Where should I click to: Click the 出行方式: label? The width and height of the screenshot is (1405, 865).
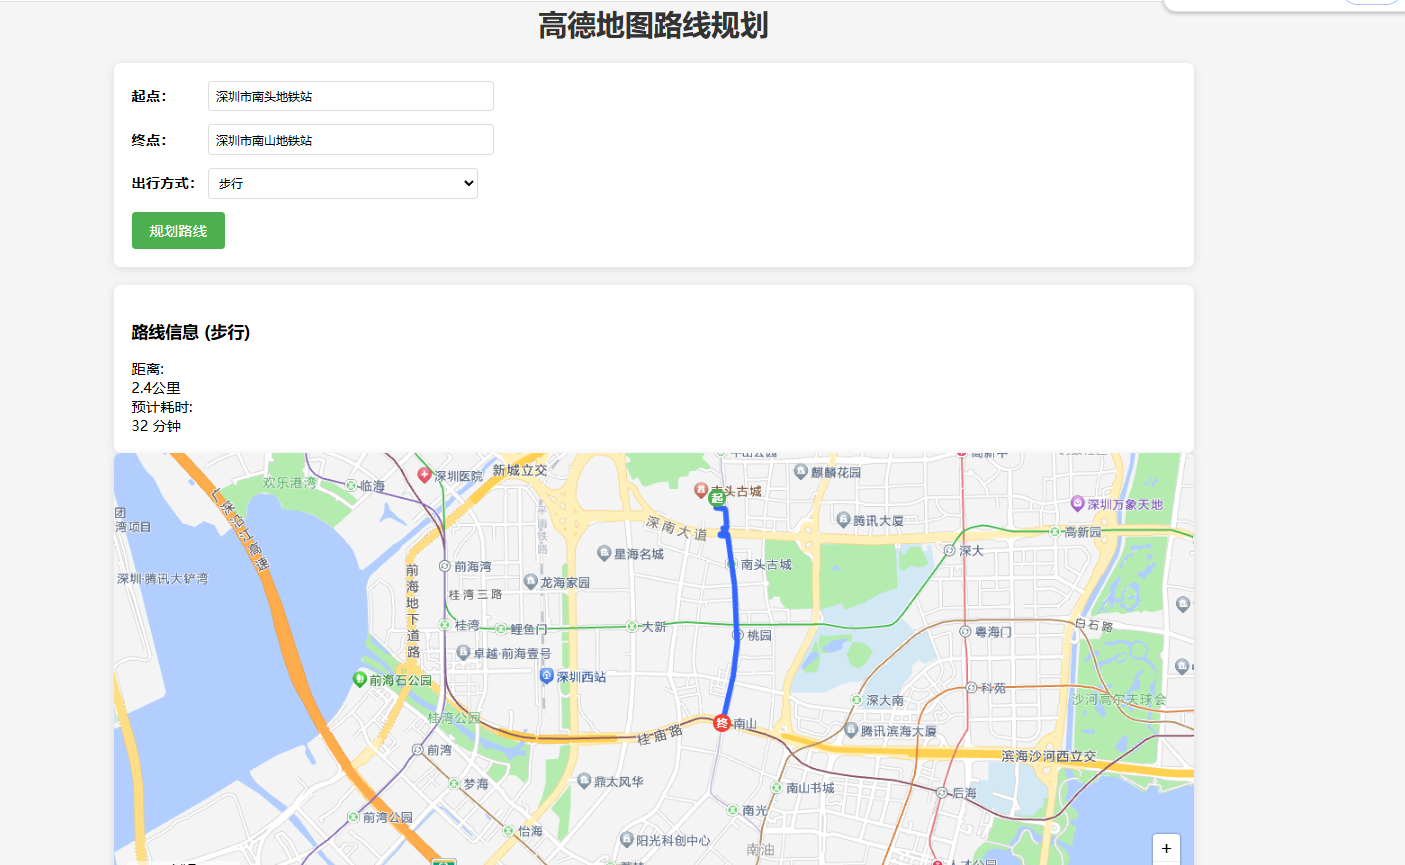click(163, 183)
